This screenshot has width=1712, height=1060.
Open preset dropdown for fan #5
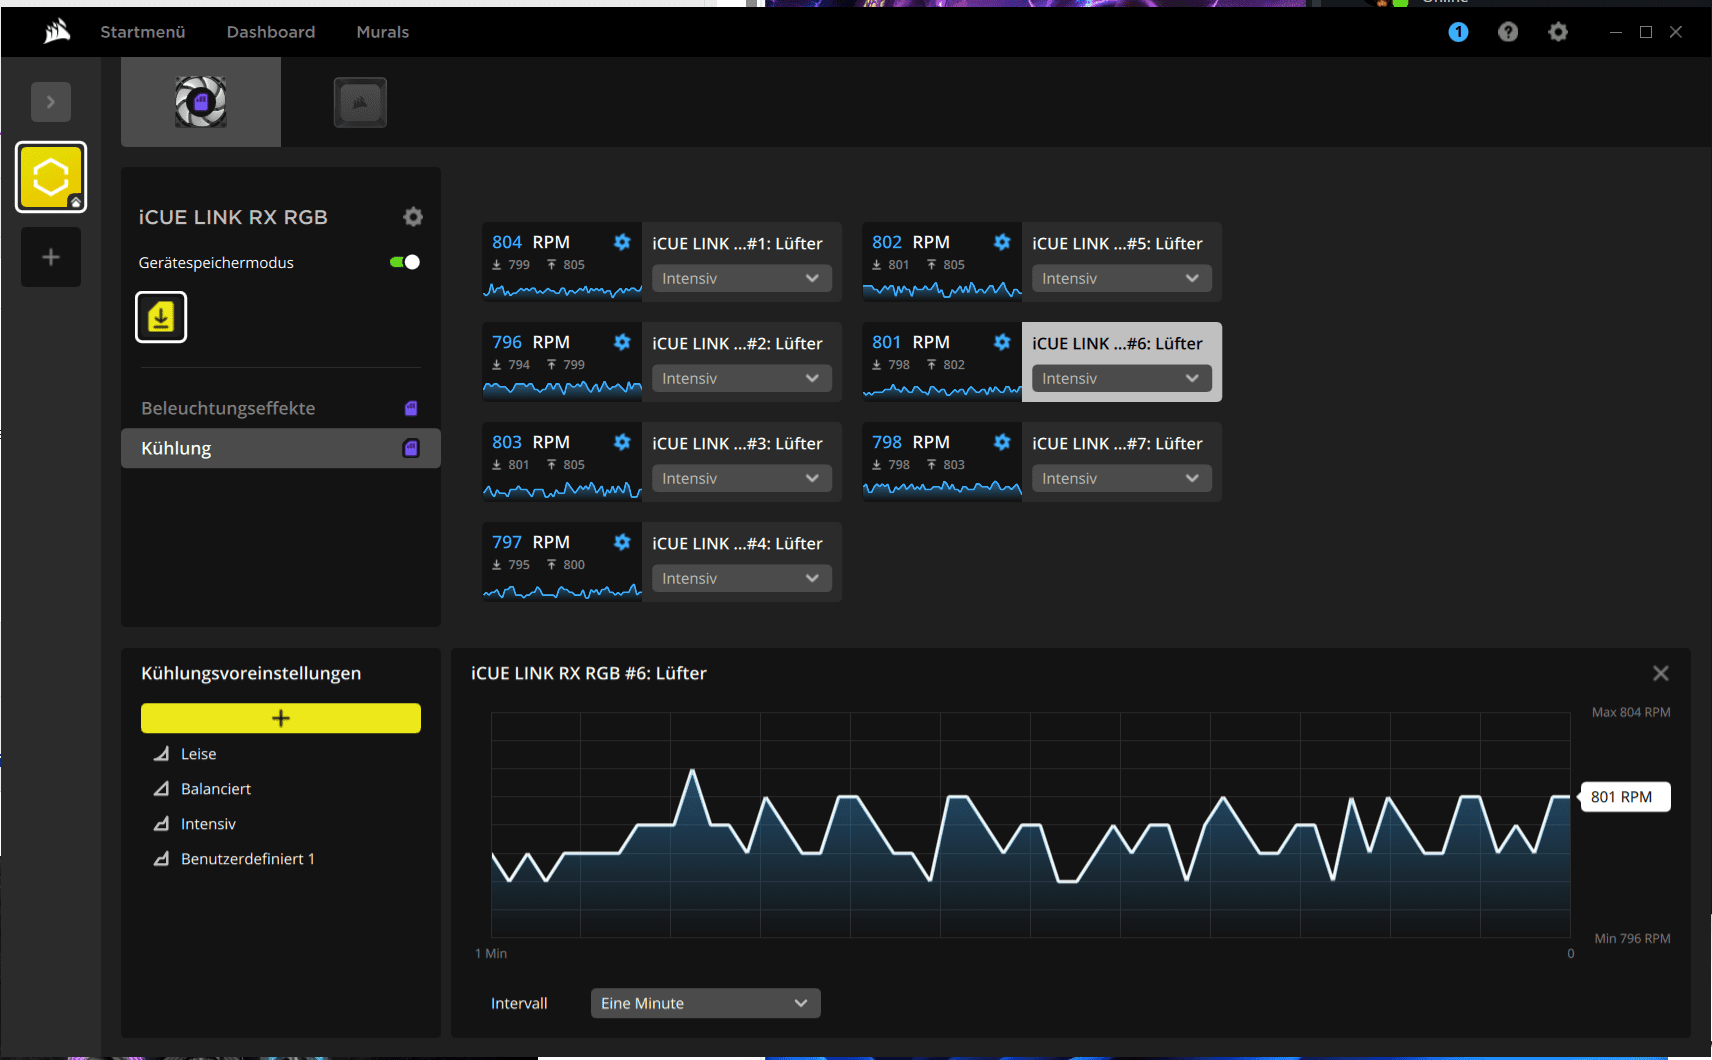click(x=1122, y=278)
